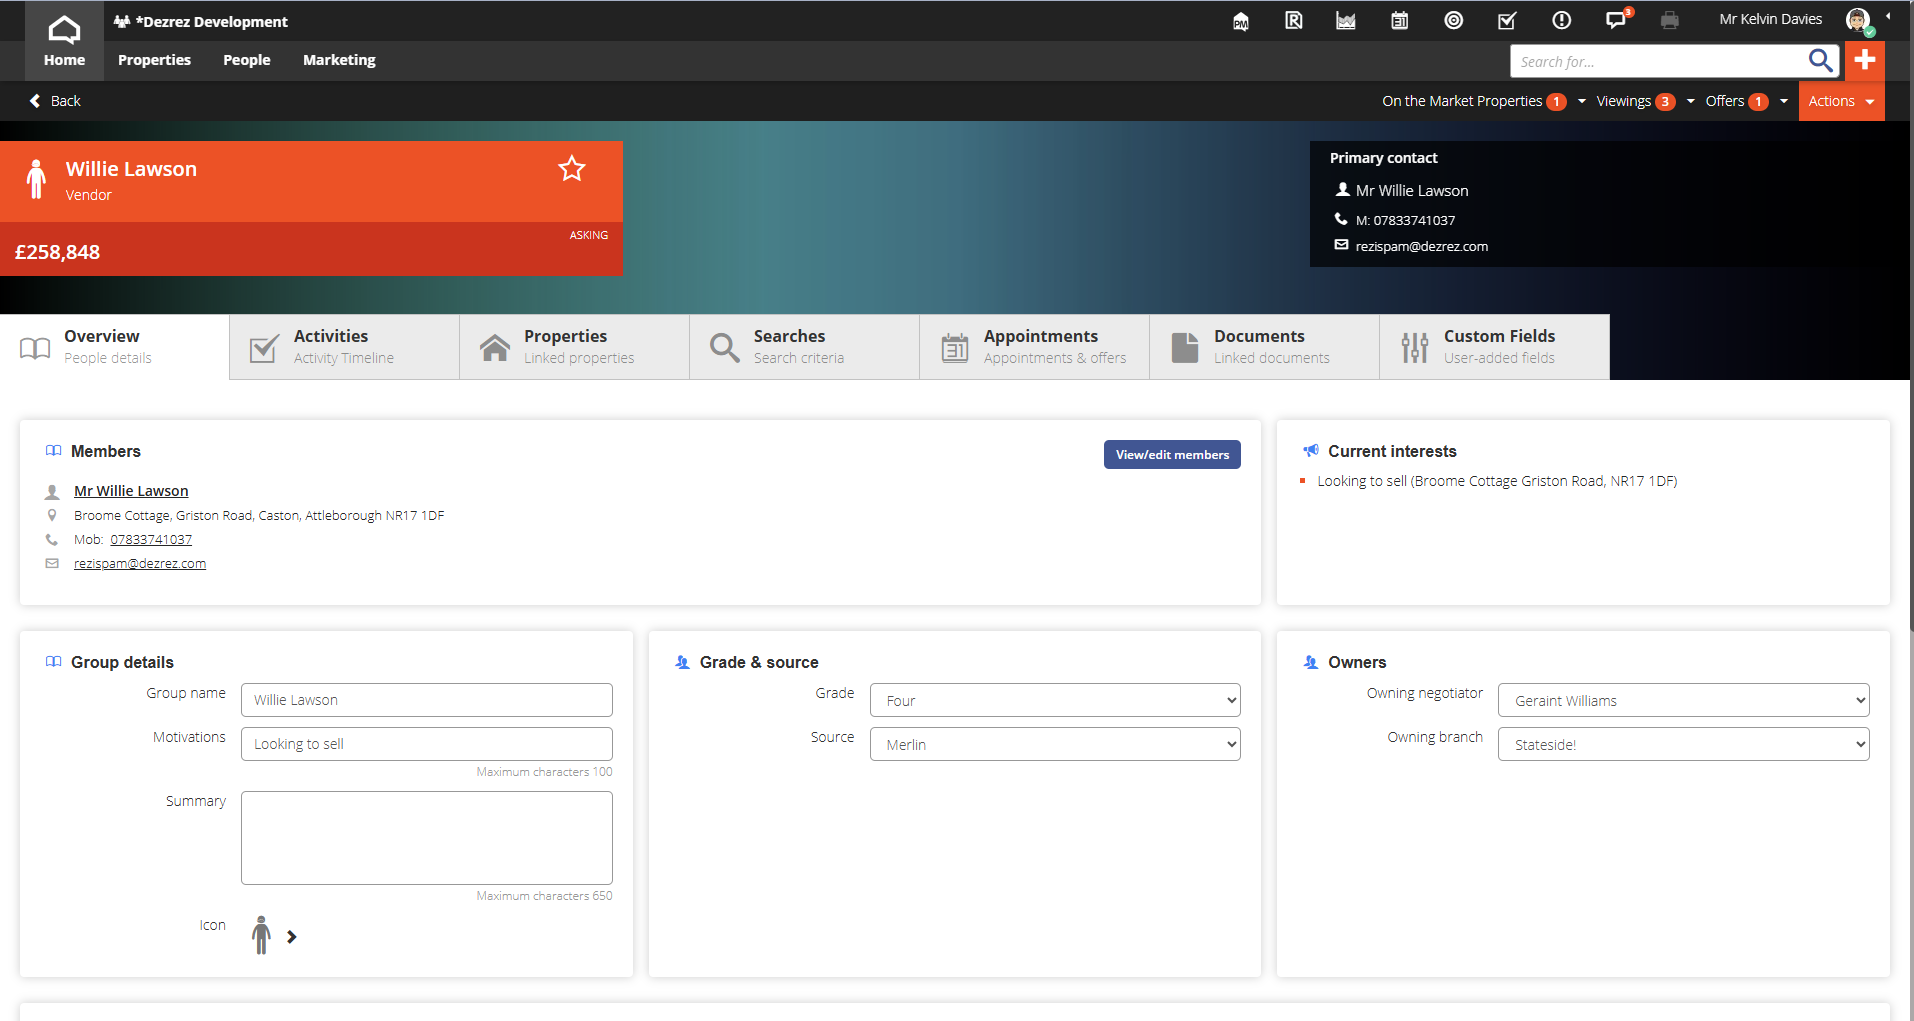Open the Actions dropdown menu
This screenshot has width=1914, height=1021.
(1841, 101)
